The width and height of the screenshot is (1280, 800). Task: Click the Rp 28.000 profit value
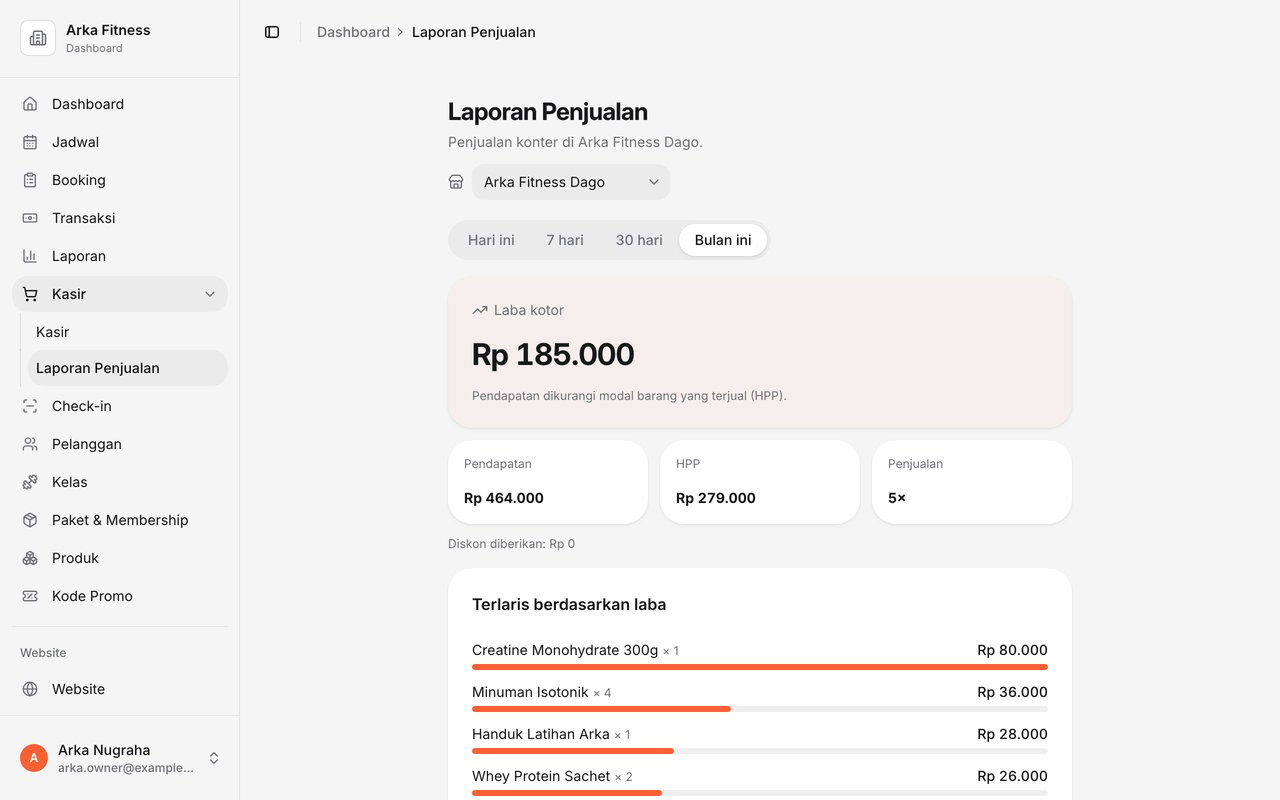(x=1012, y=734)
